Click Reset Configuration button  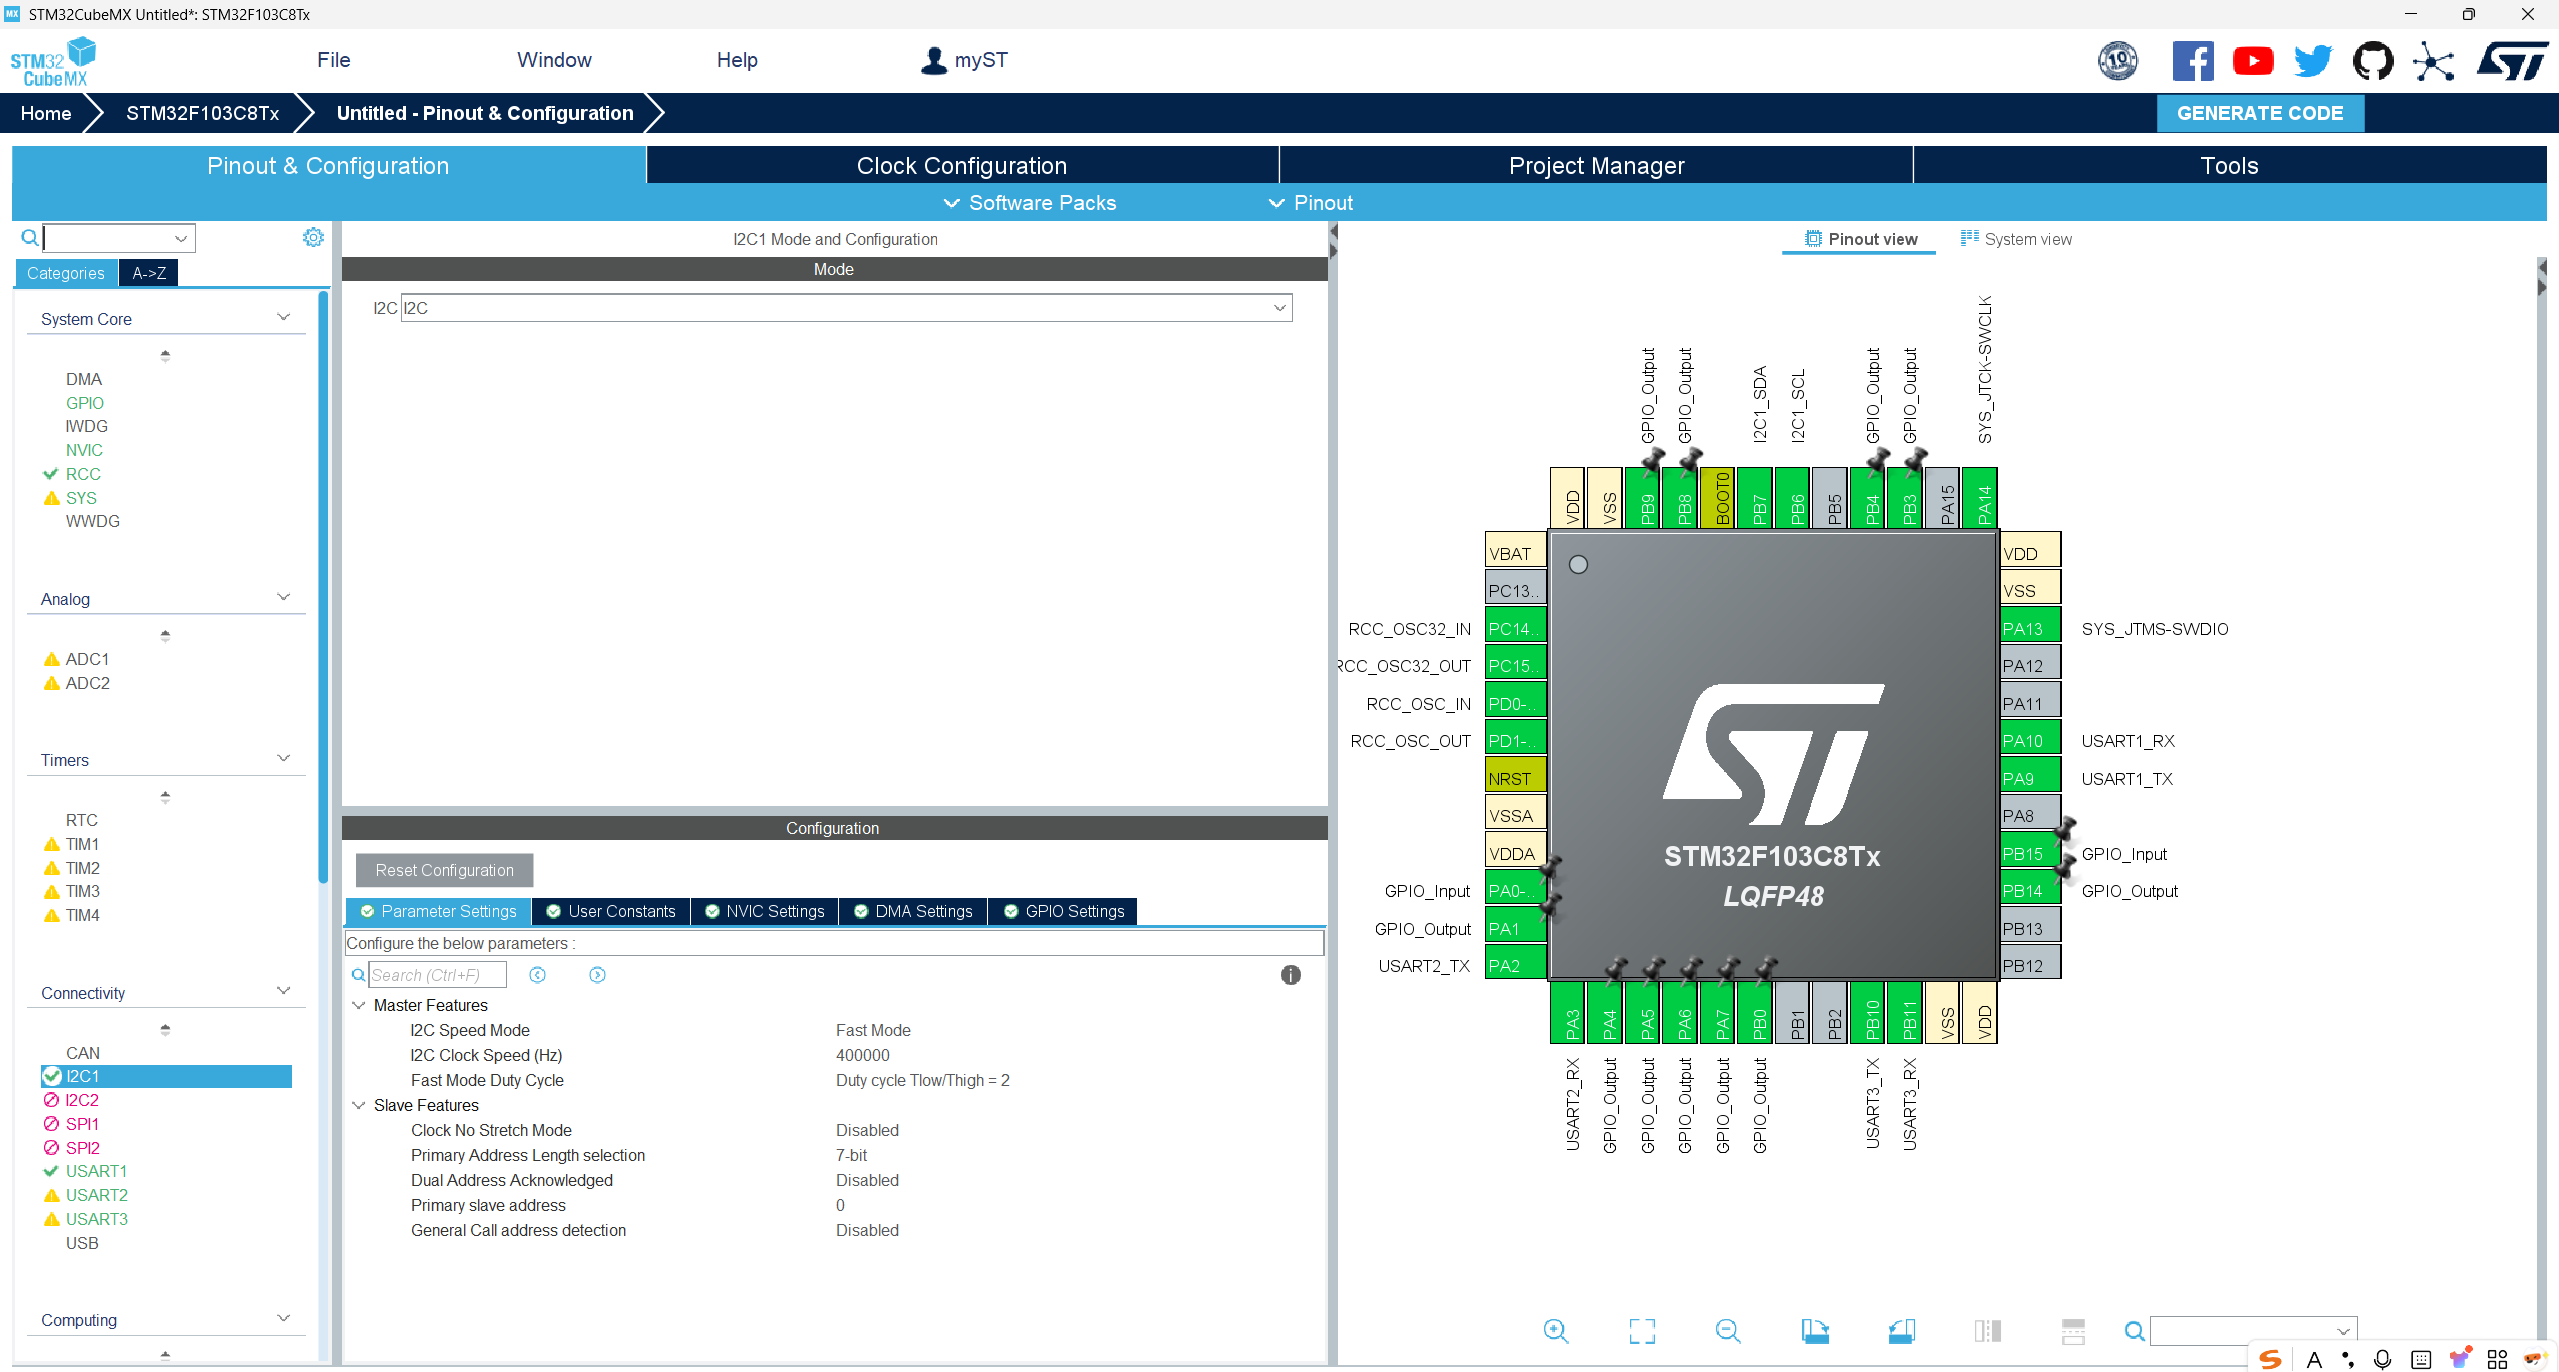pos(444,870)
